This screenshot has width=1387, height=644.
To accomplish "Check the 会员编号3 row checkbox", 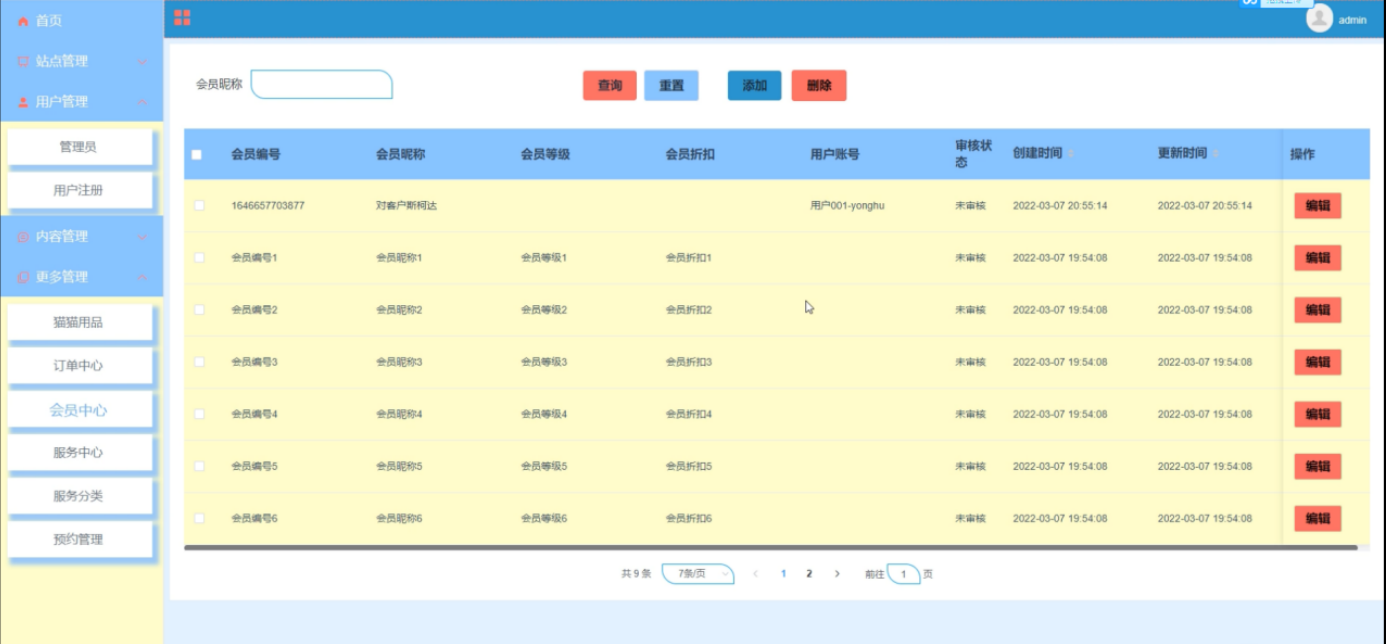I will [199, 362].
